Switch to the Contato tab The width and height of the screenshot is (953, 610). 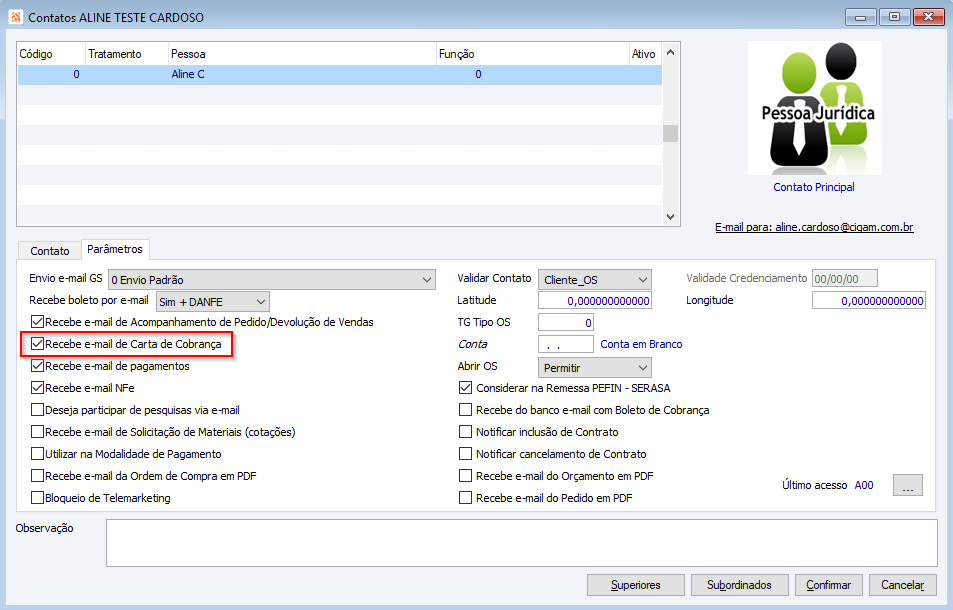(50, 251)
